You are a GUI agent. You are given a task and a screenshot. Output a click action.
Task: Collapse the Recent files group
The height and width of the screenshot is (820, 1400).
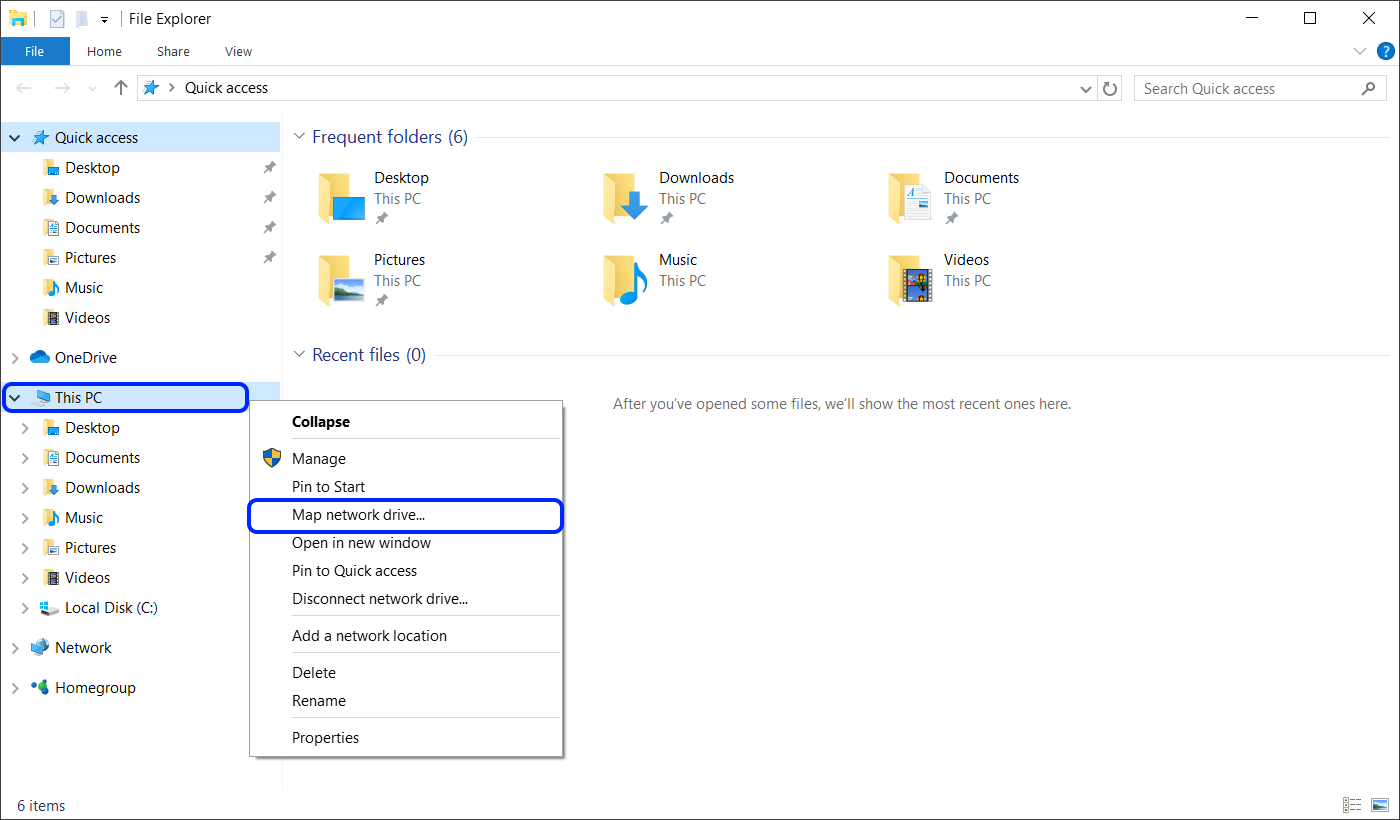299,355
